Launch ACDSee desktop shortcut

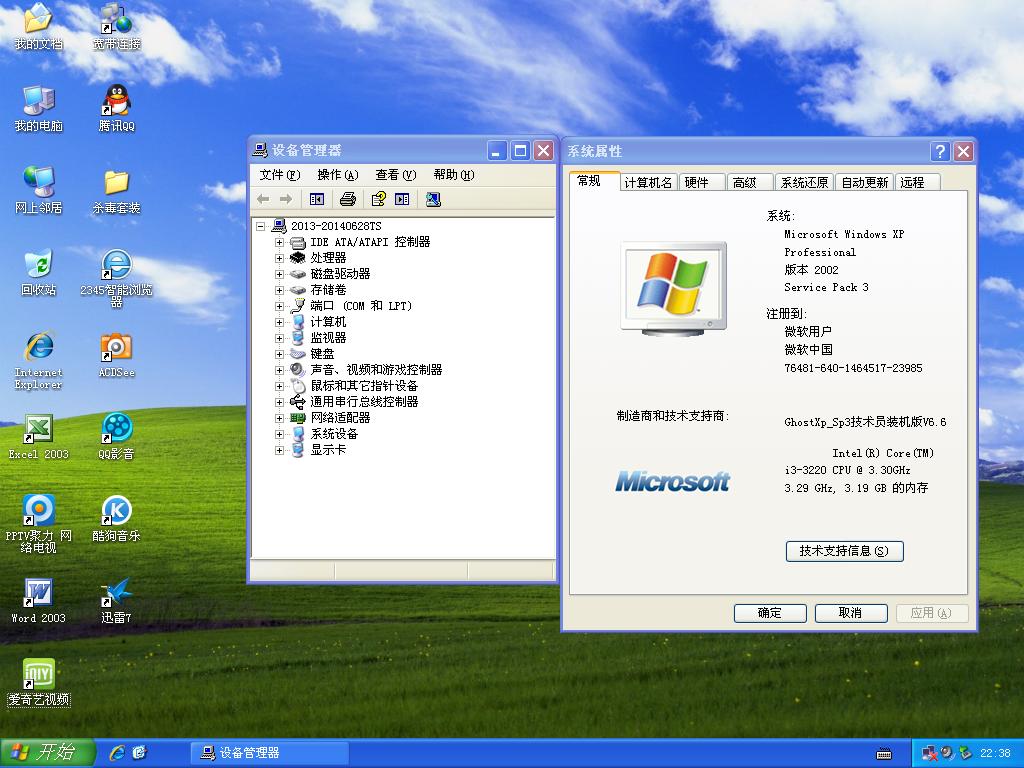116,355
